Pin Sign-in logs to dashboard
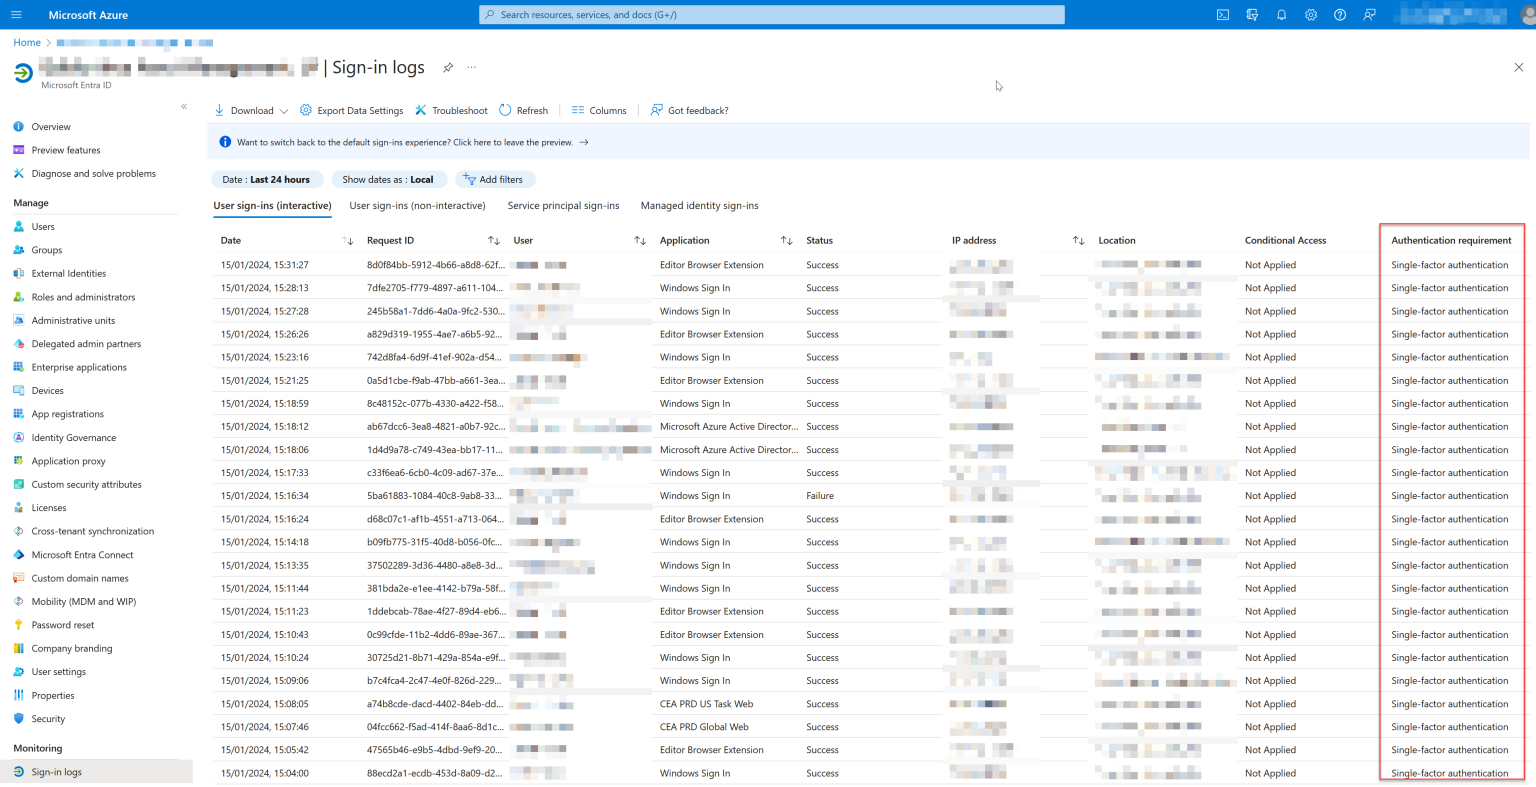The image size is (1536, 787). coord(447,67)
